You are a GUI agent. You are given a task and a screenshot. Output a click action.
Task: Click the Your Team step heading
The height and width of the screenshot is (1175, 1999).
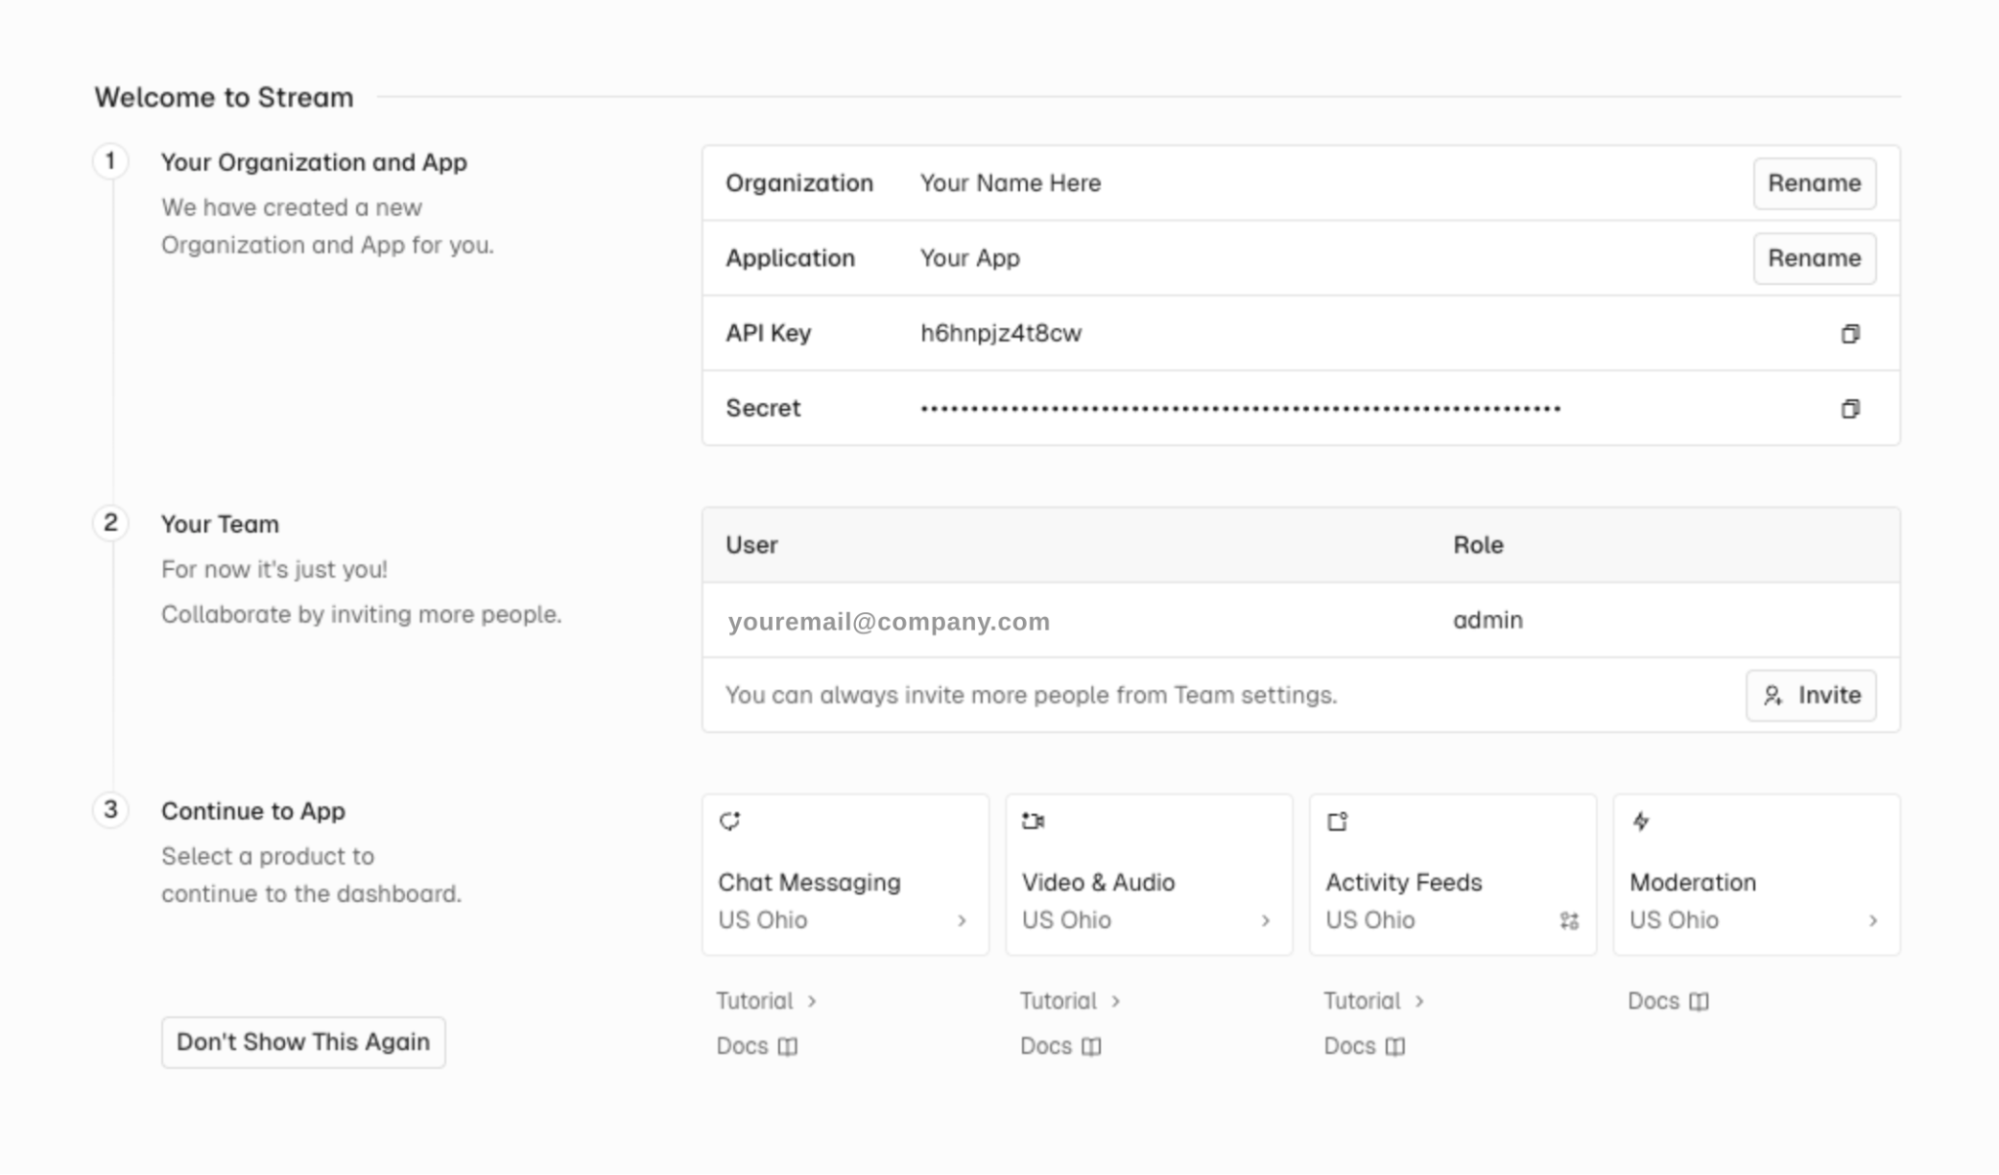[220, 525]
